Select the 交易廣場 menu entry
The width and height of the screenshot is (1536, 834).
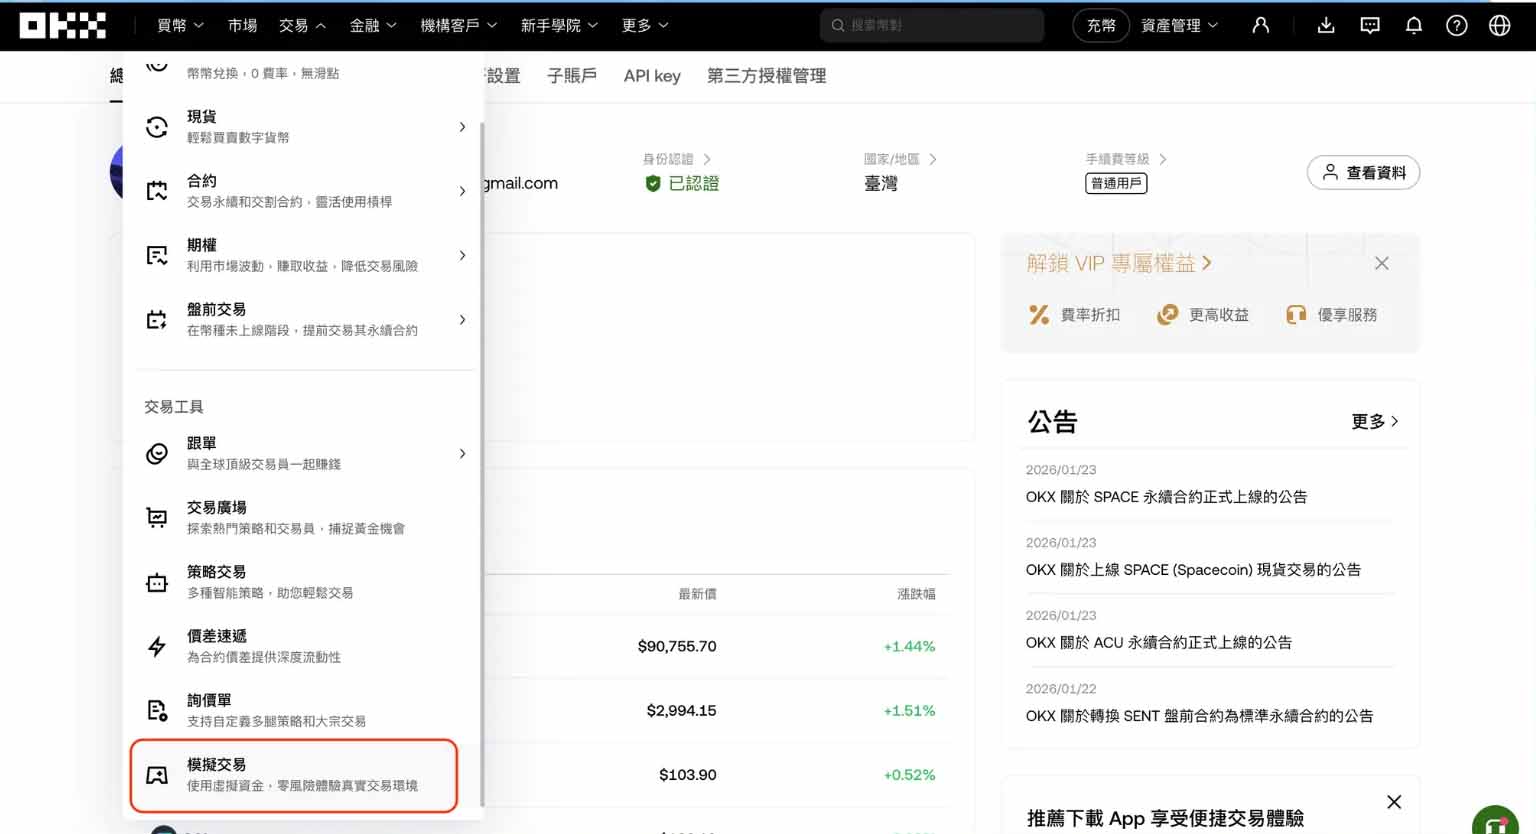click(x=301, y=517)
